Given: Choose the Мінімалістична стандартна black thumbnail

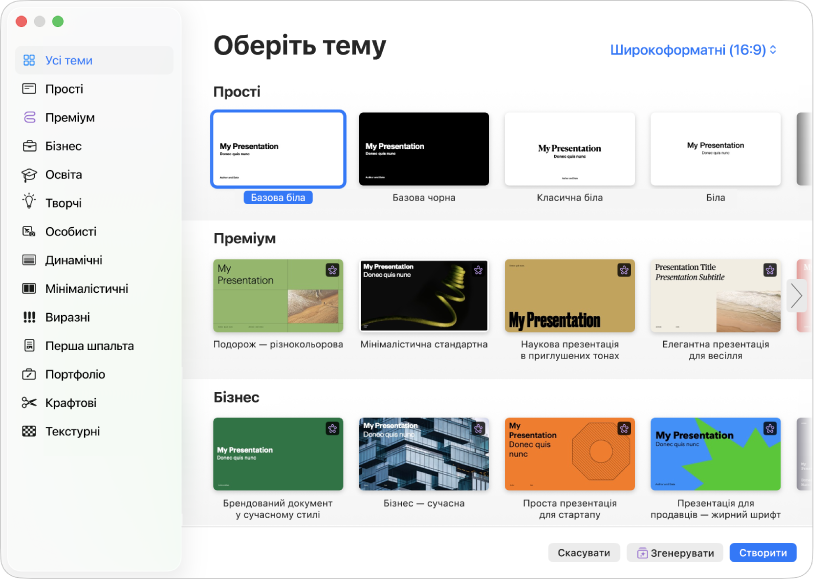Looking at the screenshot, I should (424, 296).
